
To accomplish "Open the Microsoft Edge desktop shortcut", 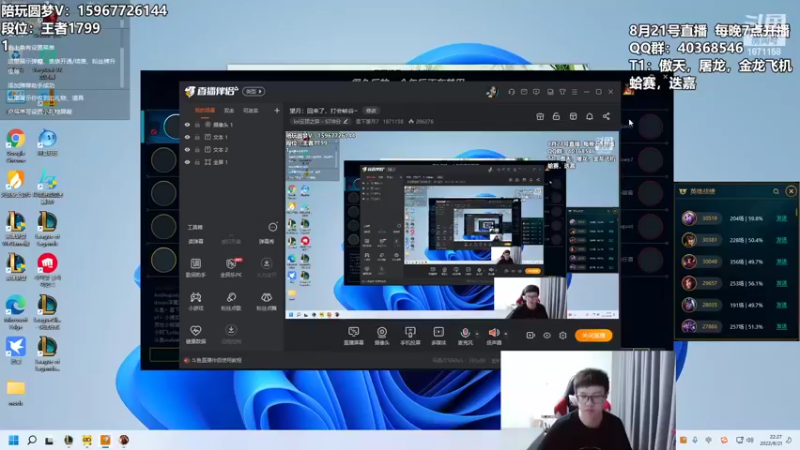I will 16,311.
